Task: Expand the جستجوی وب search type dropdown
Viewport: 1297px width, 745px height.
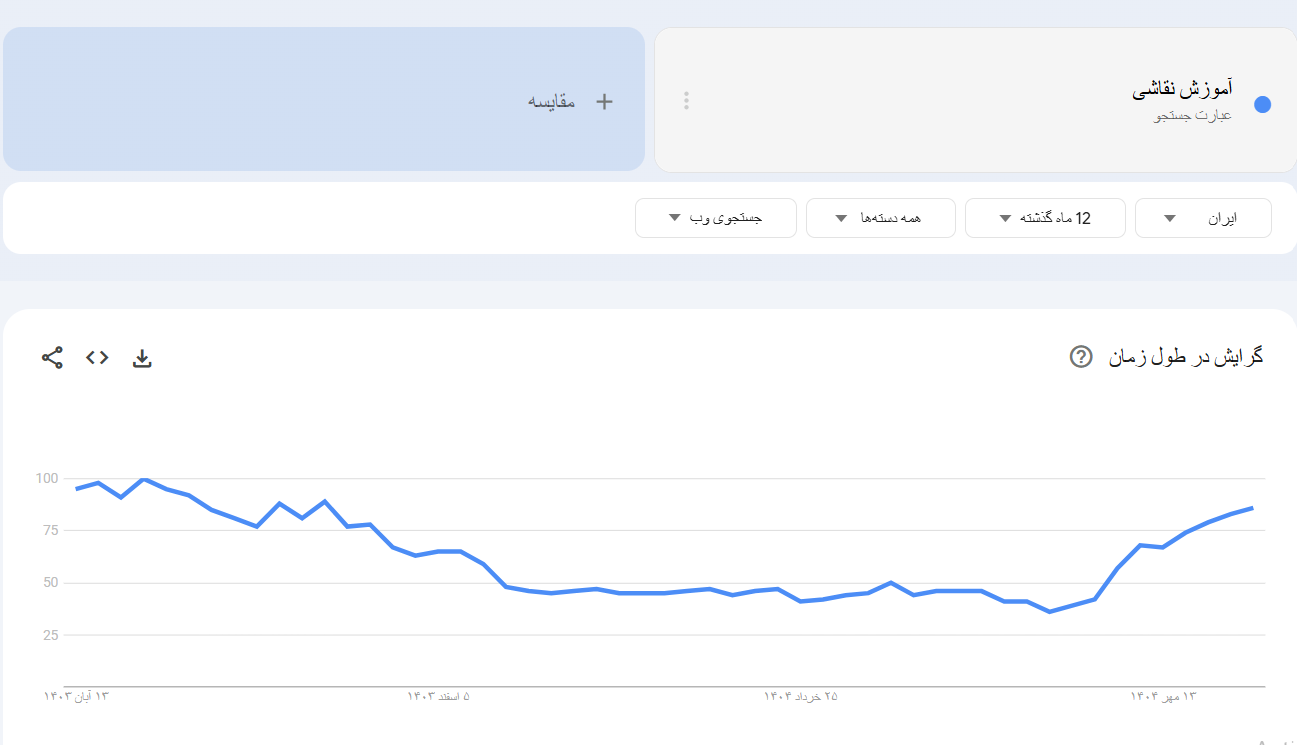Action: 715,218
